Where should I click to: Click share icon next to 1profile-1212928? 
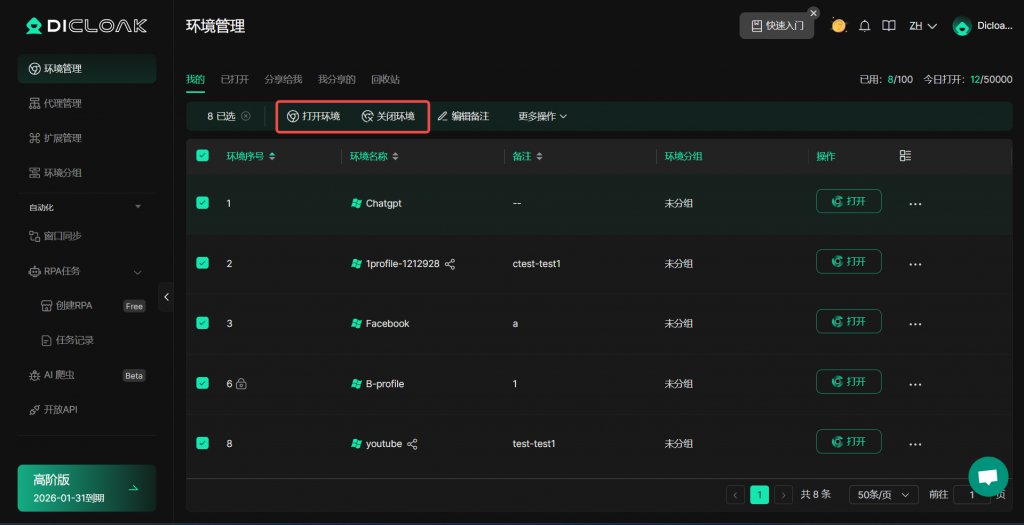[450, 264]
